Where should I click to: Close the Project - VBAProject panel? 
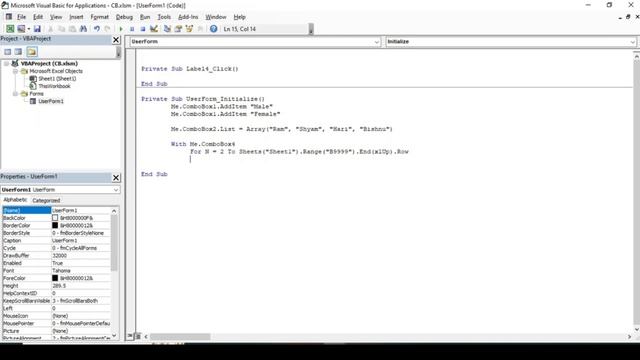point(116,40)
